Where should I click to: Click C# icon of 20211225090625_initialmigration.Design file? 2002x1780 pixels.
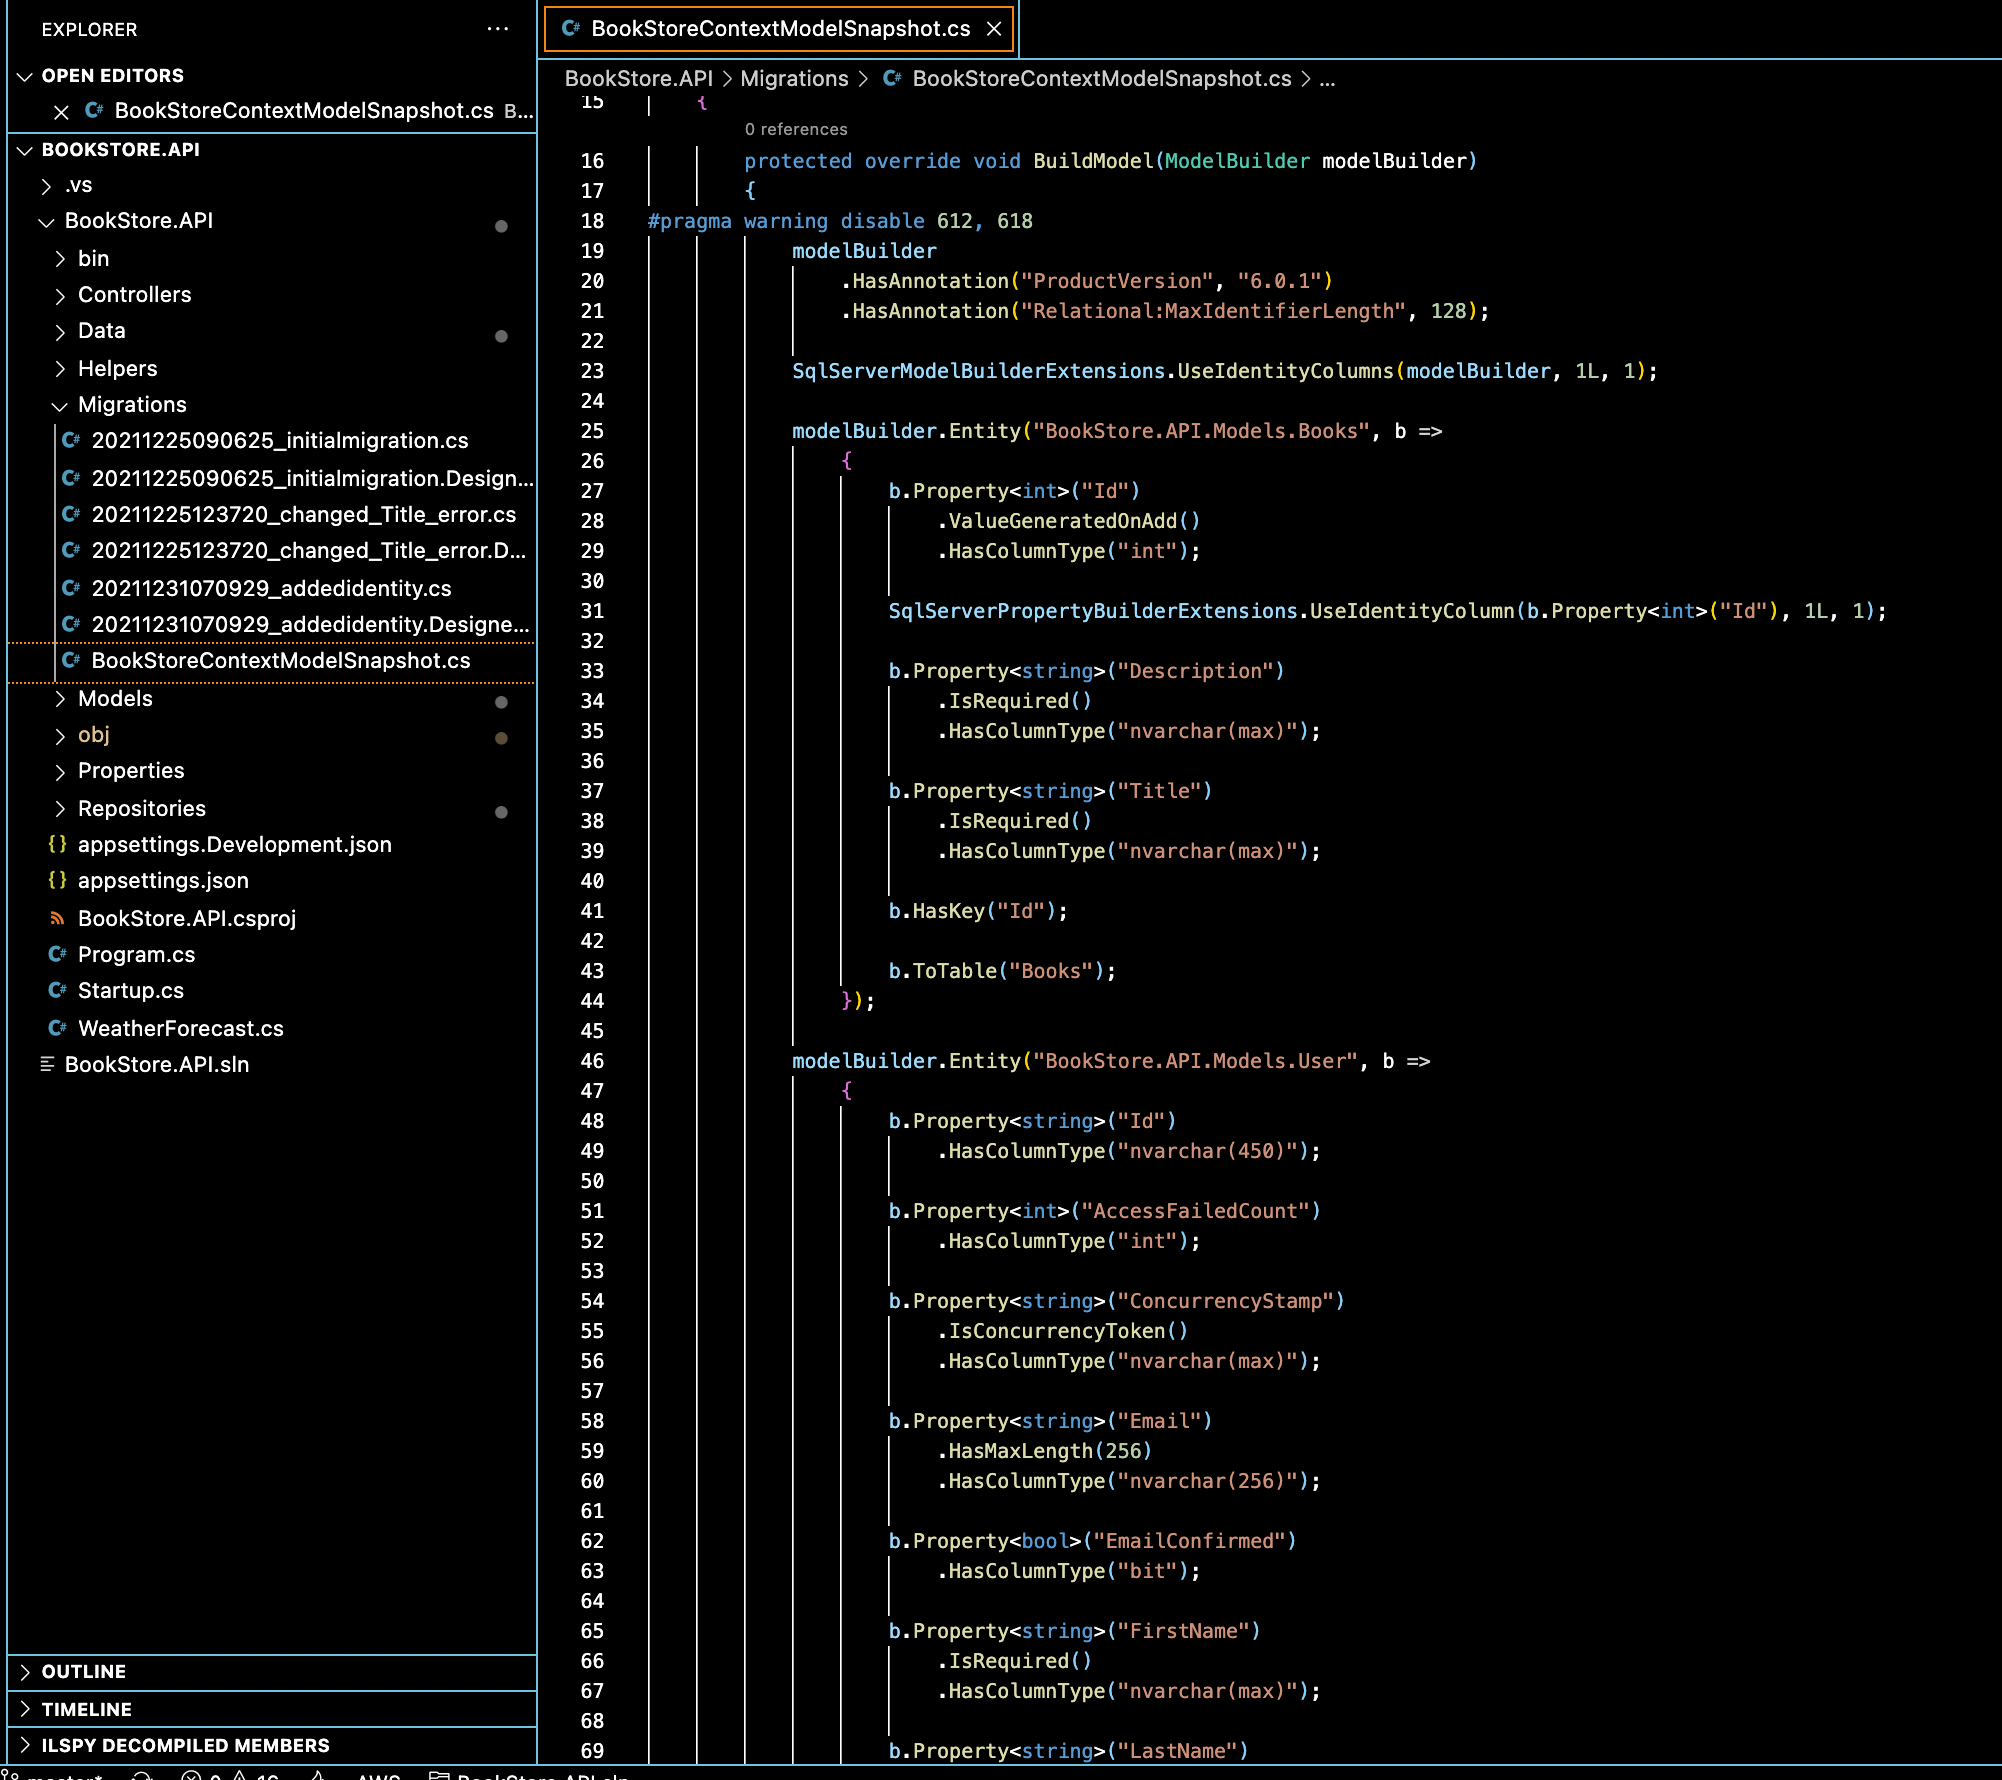click(71, 478)
